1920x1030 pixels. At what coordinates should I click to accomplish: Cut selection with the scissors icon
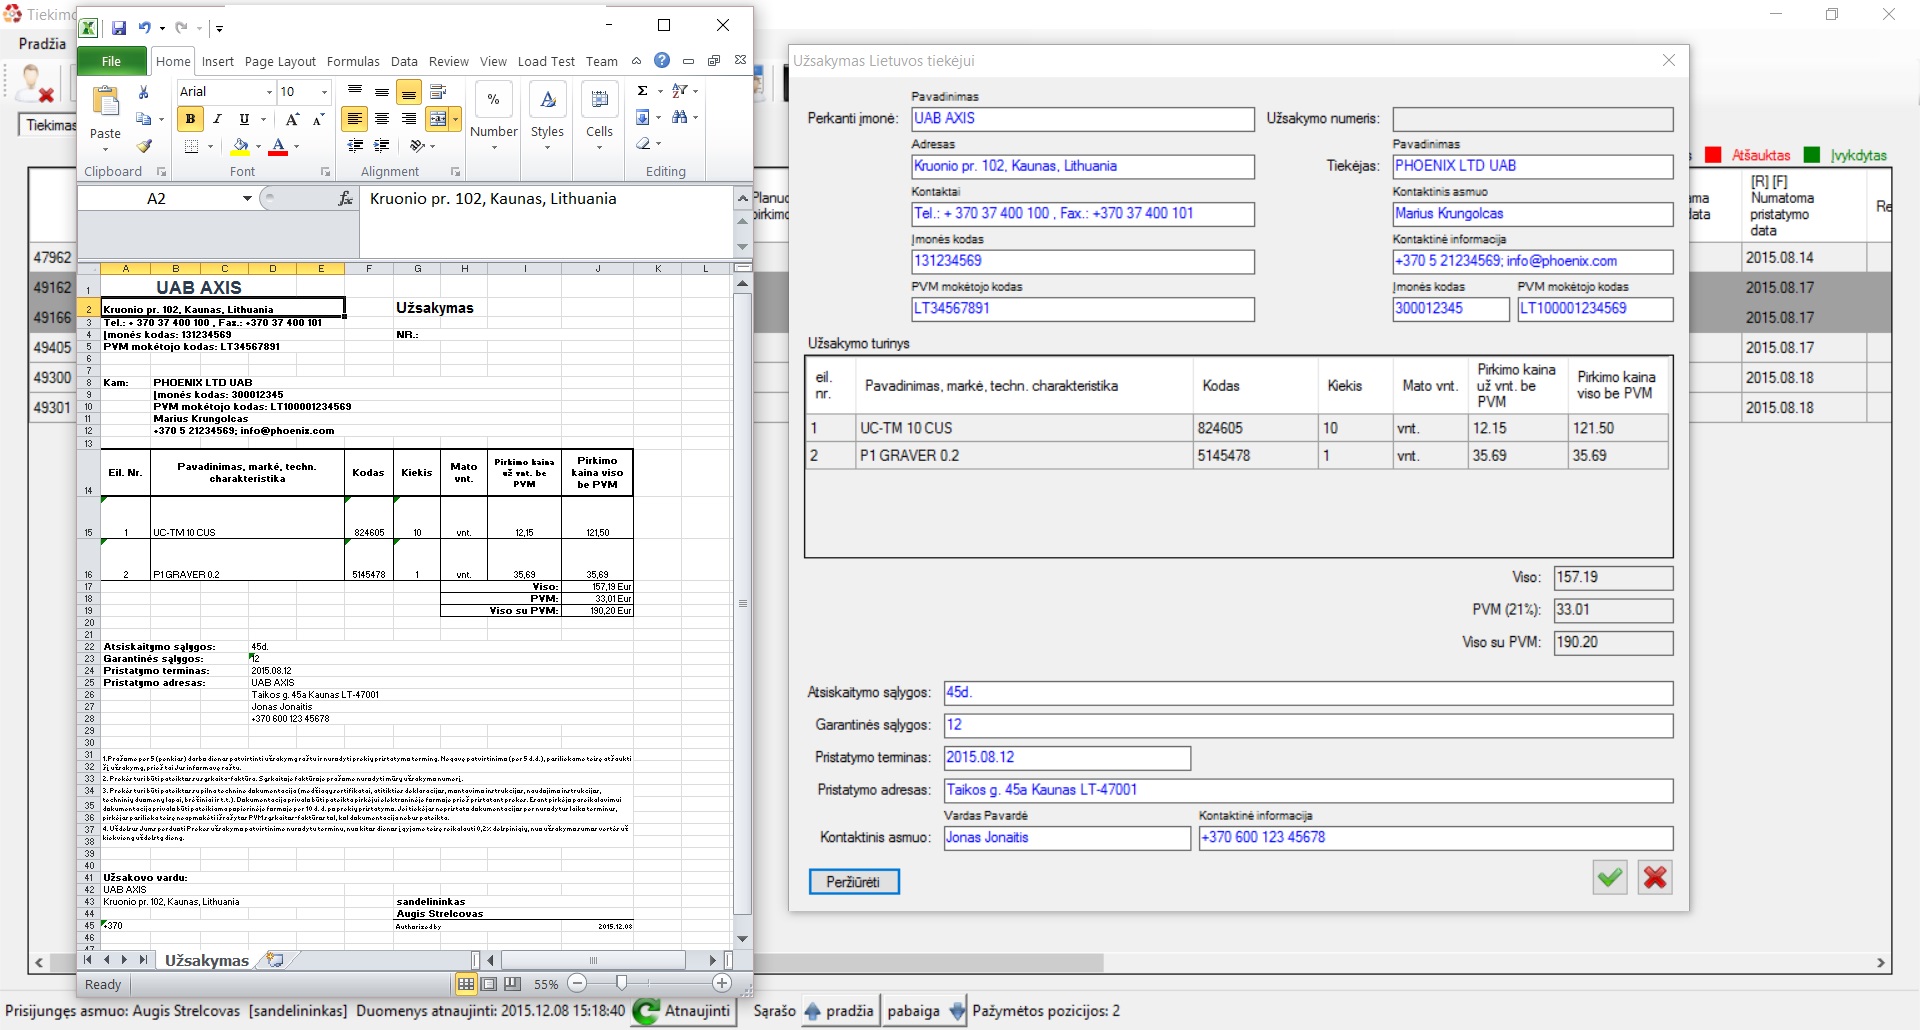[x=144, y=92]
